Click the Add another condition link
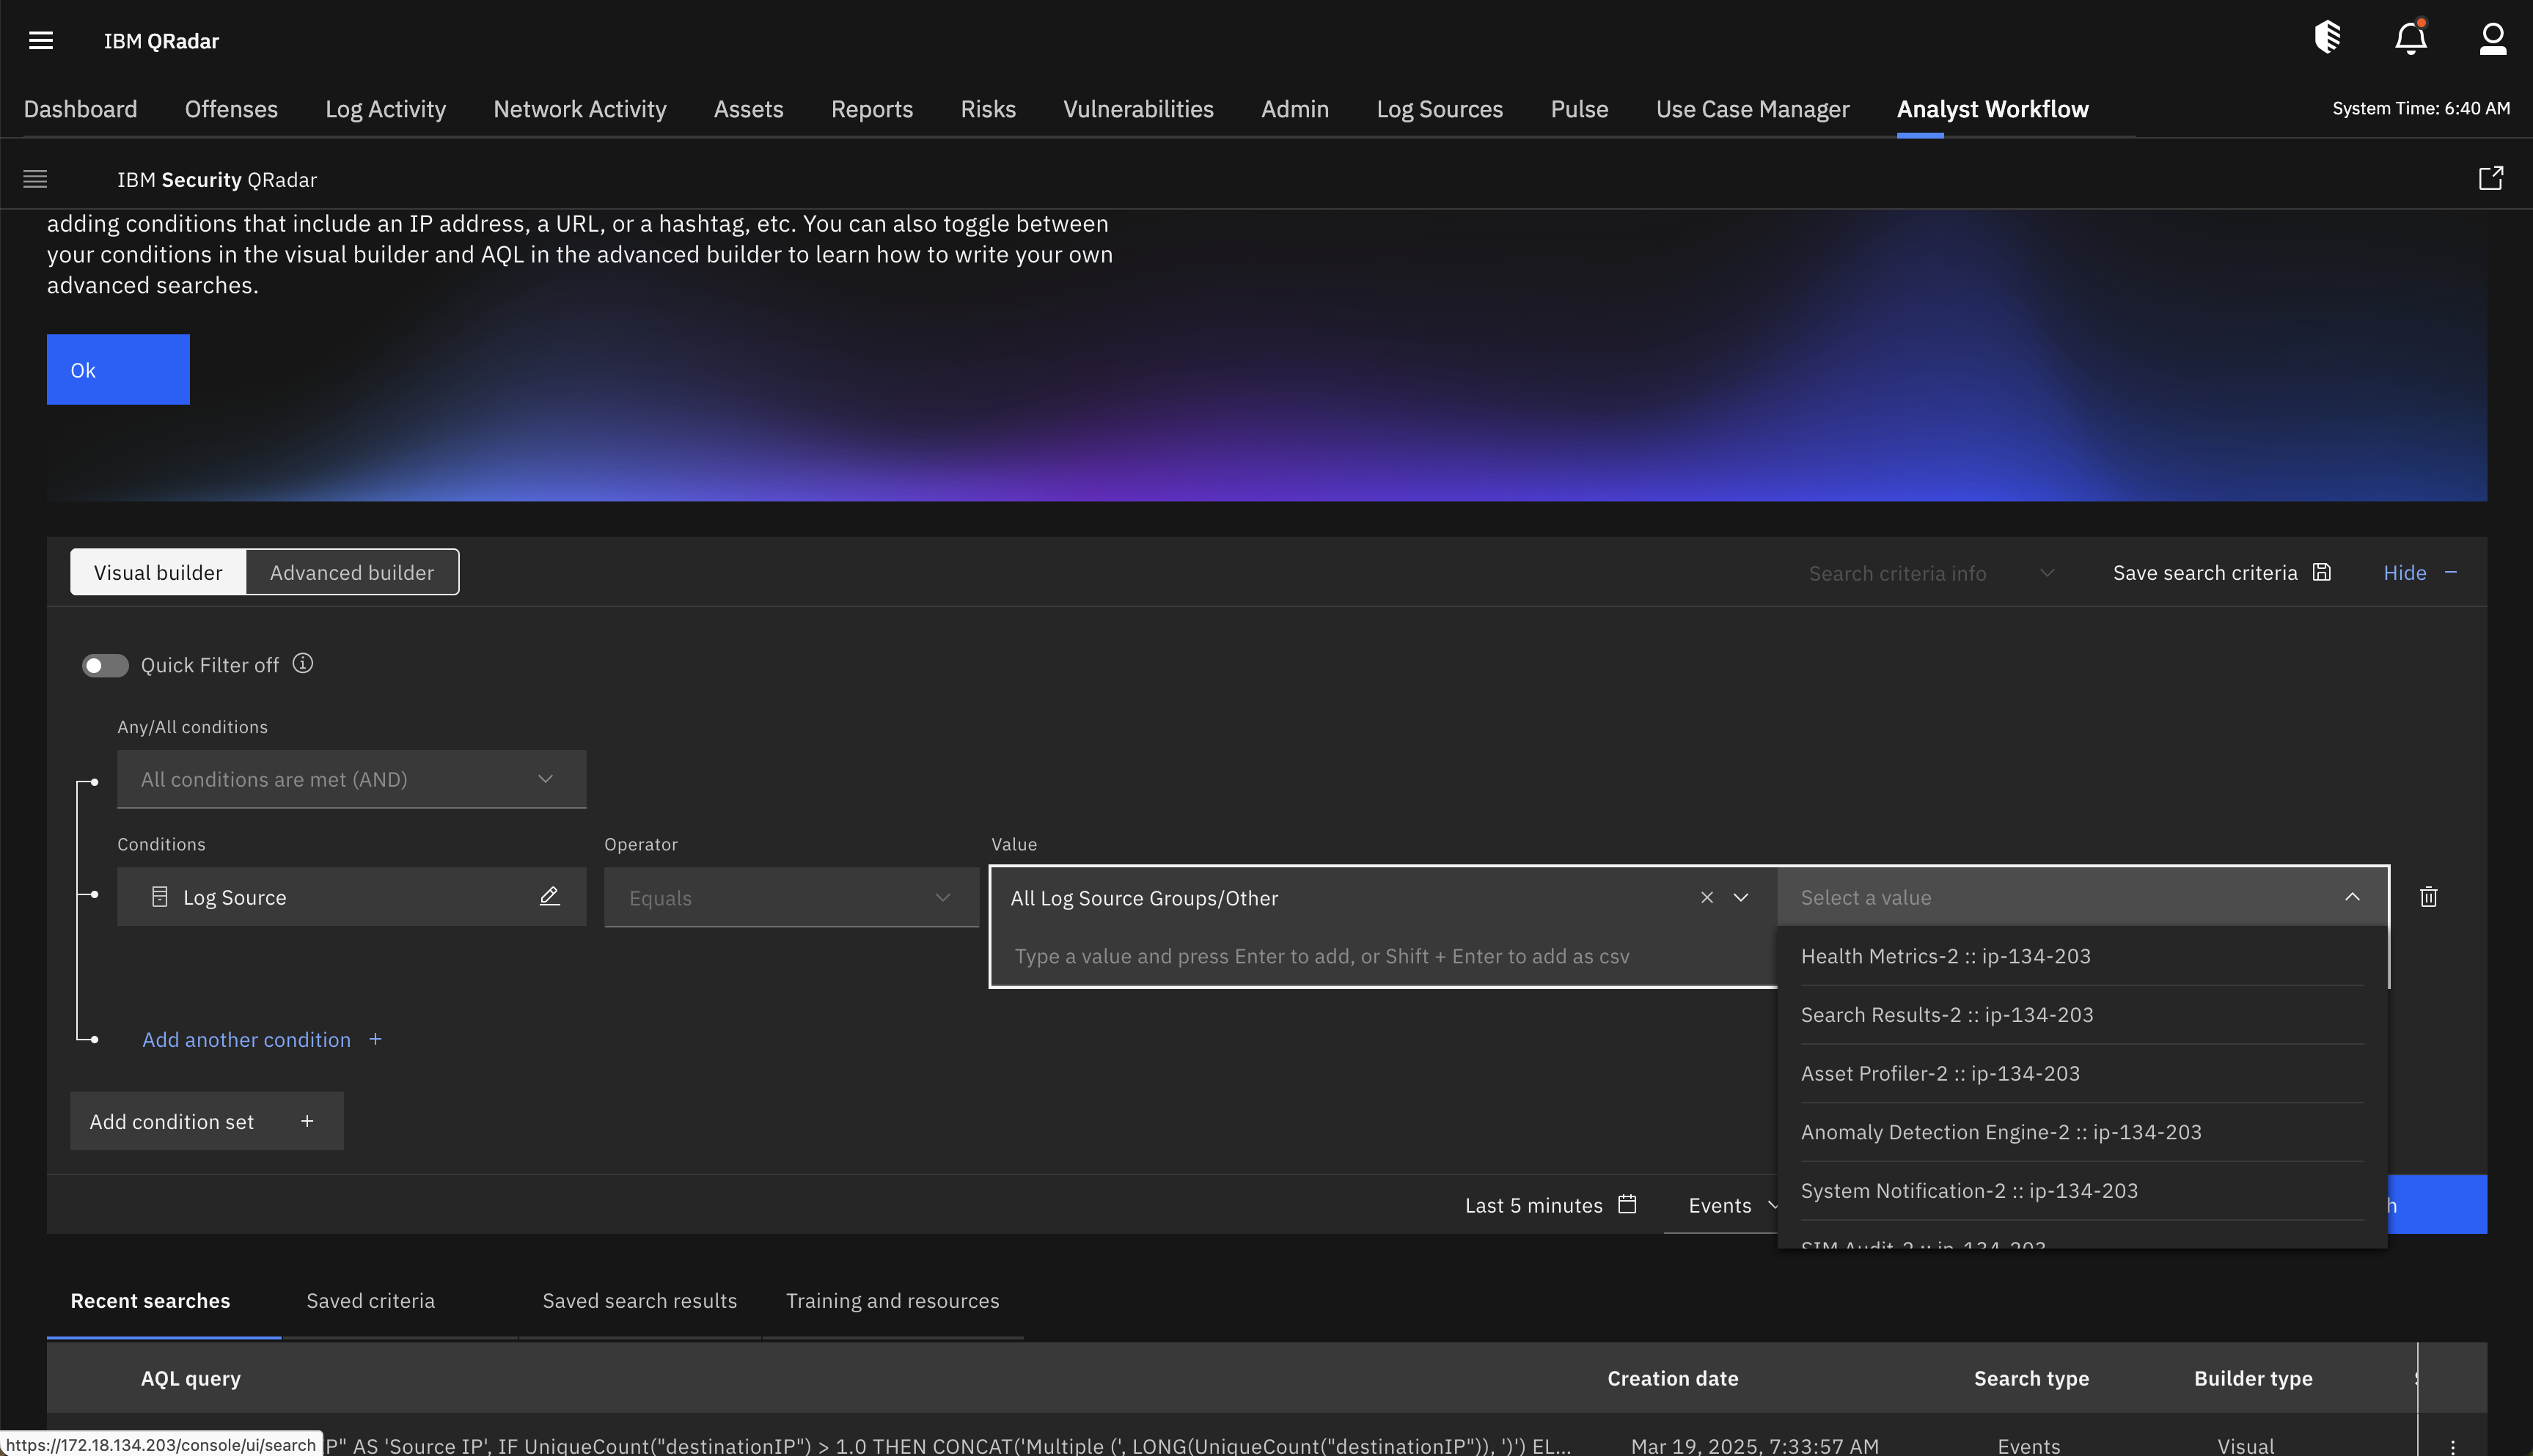The image size is (2533, 1456). 246,1039
